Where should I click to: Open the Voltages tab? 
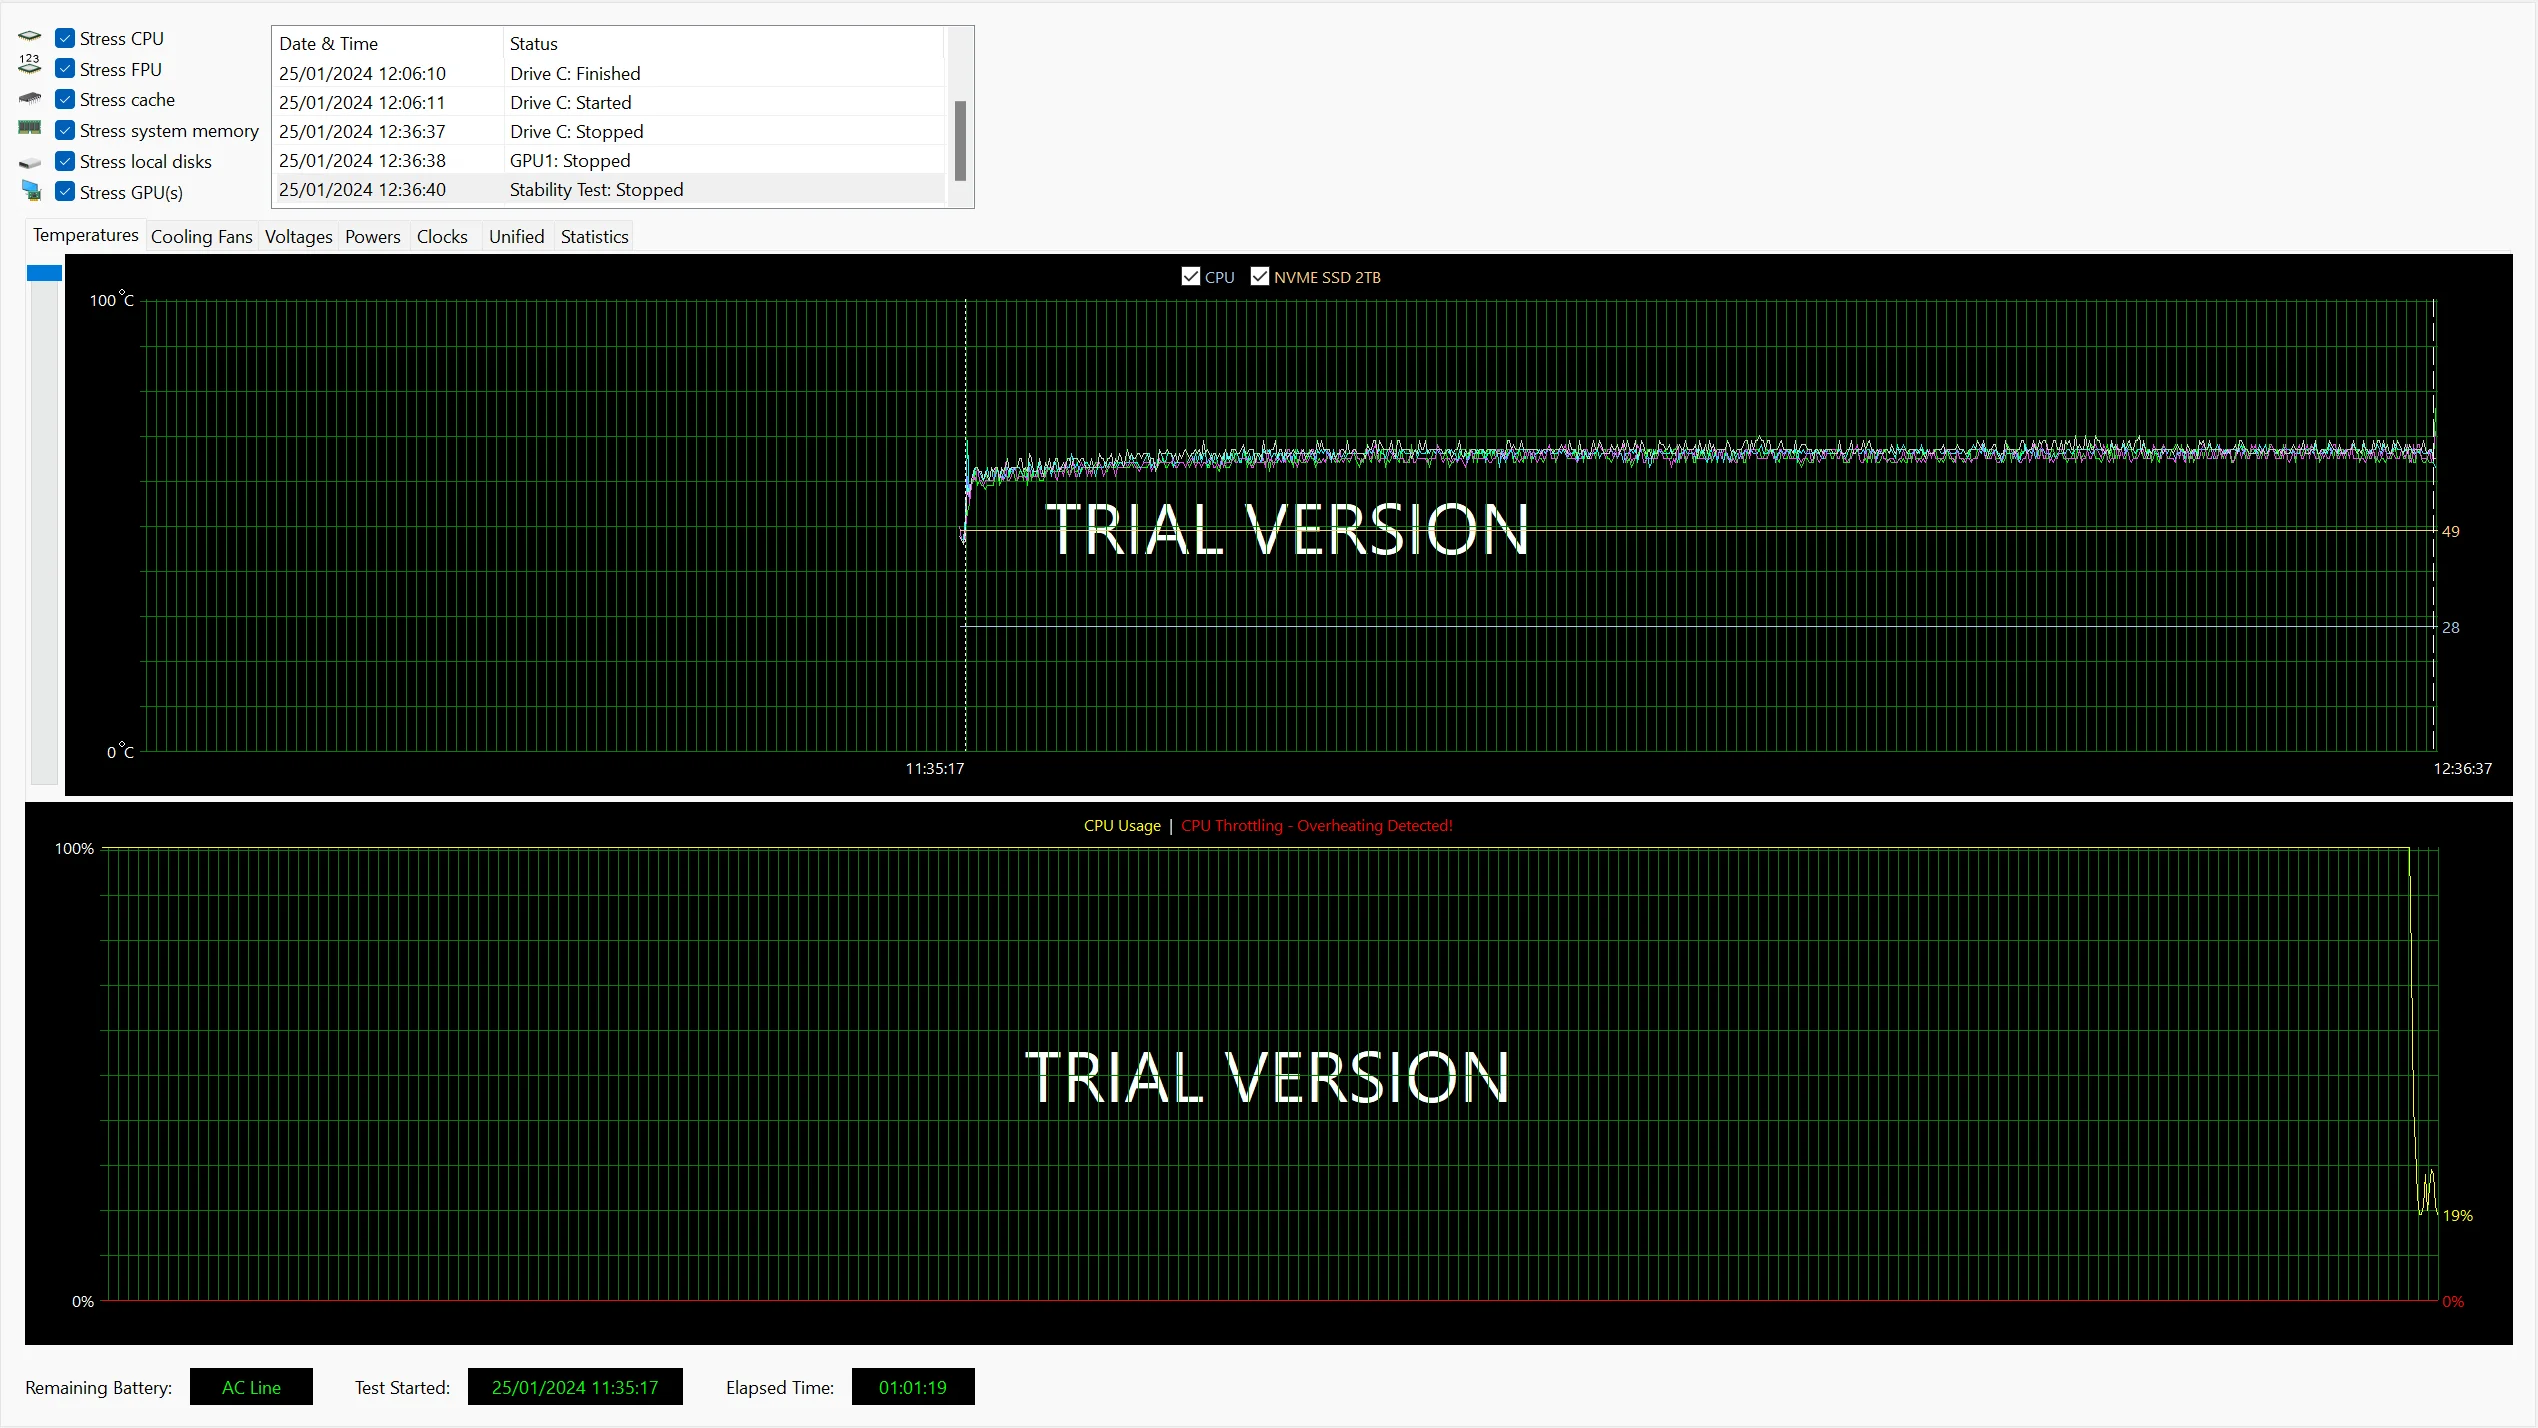(298, 237)
